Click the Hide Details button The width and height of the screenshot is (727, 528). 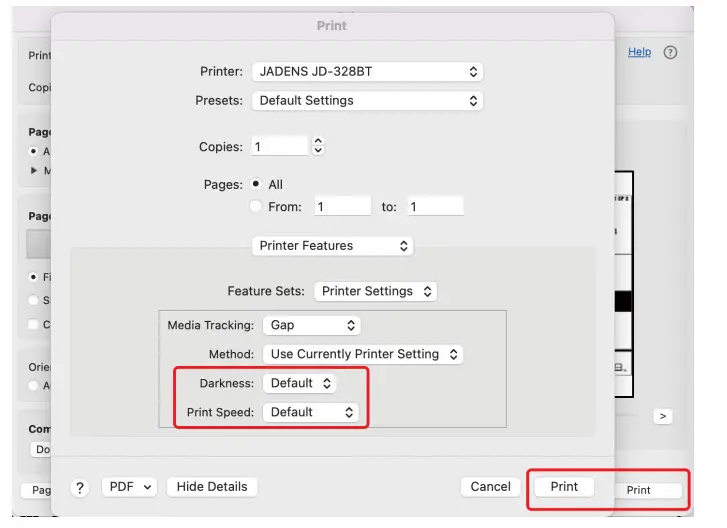click(x=212, y=487)
